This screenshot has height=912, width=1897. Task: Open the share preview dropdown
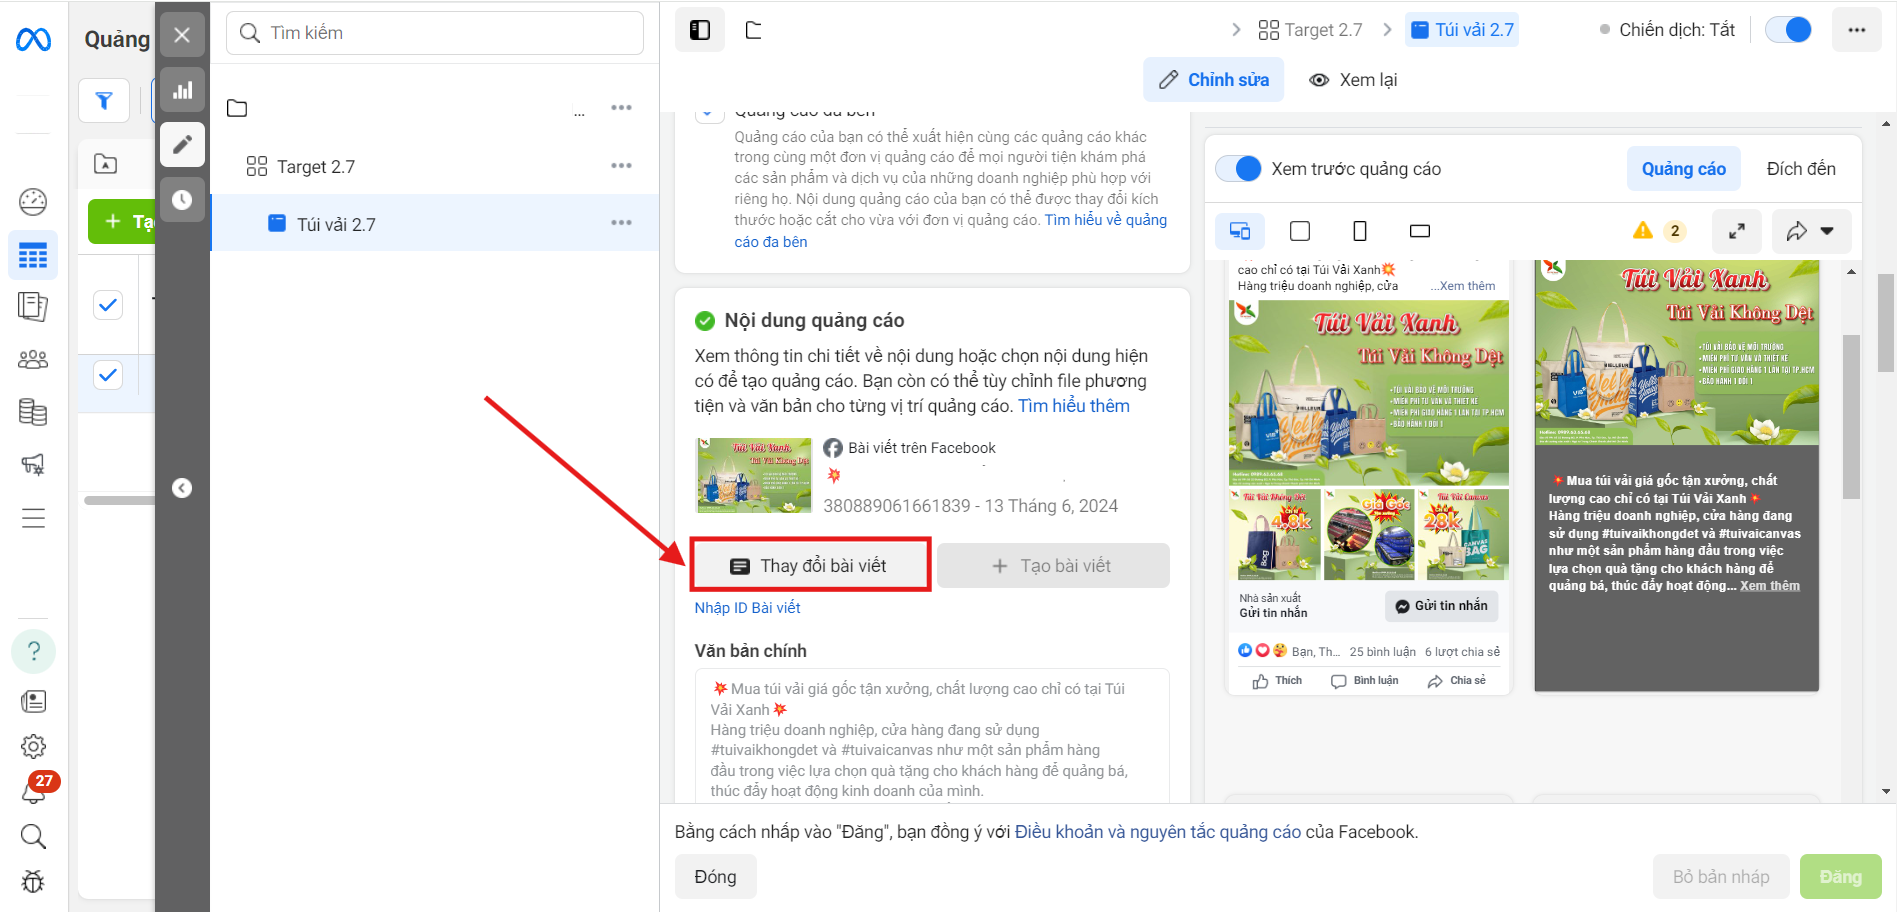tap(1811, 231)
